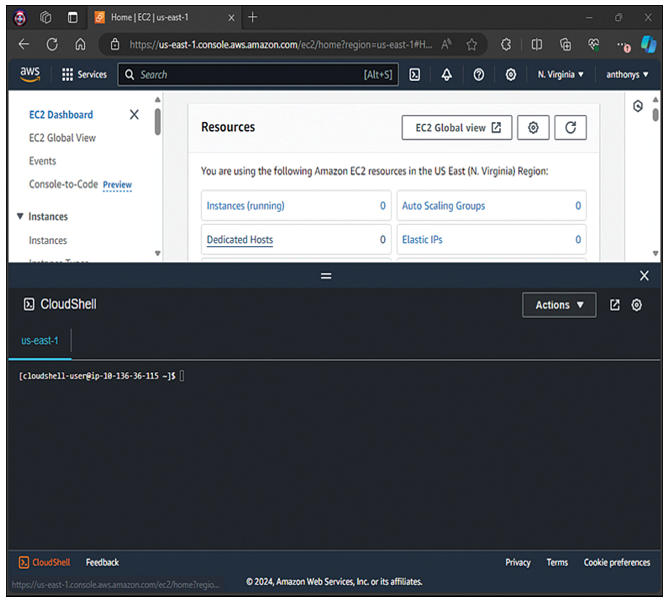Open the anthonys account dropdown
668x604 pixels.
627,75
